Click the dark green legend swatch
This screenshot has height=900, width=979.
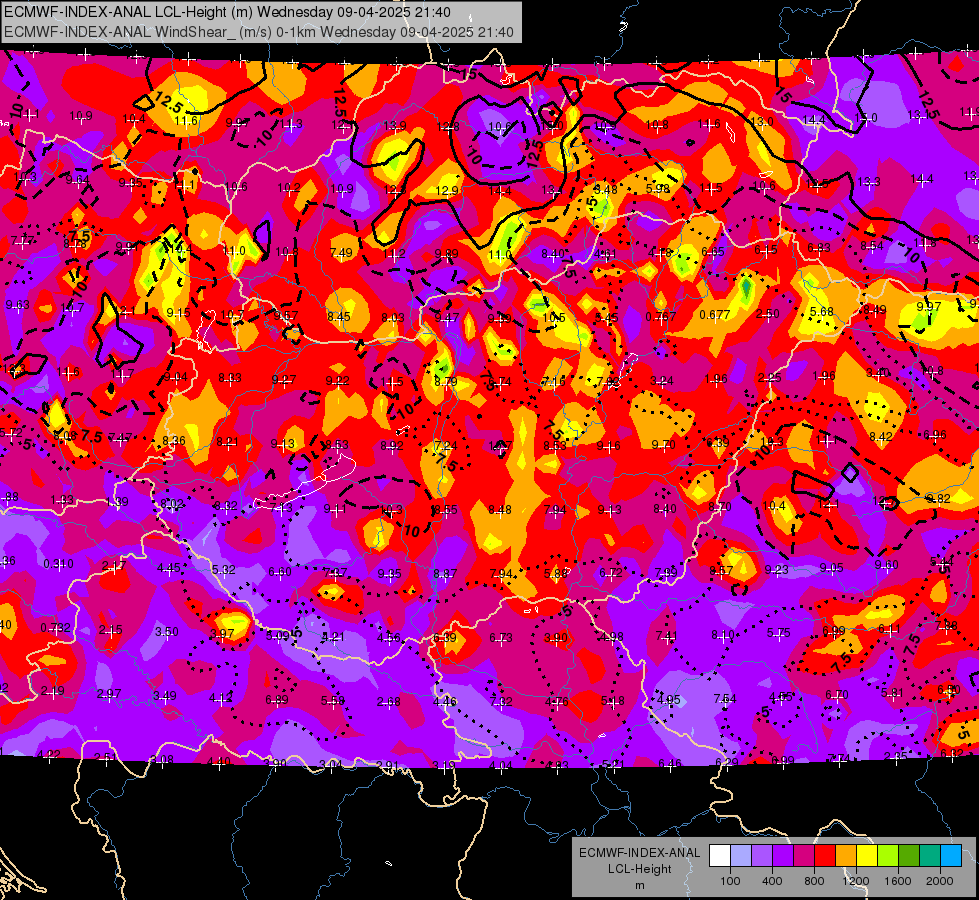point(909,856)
